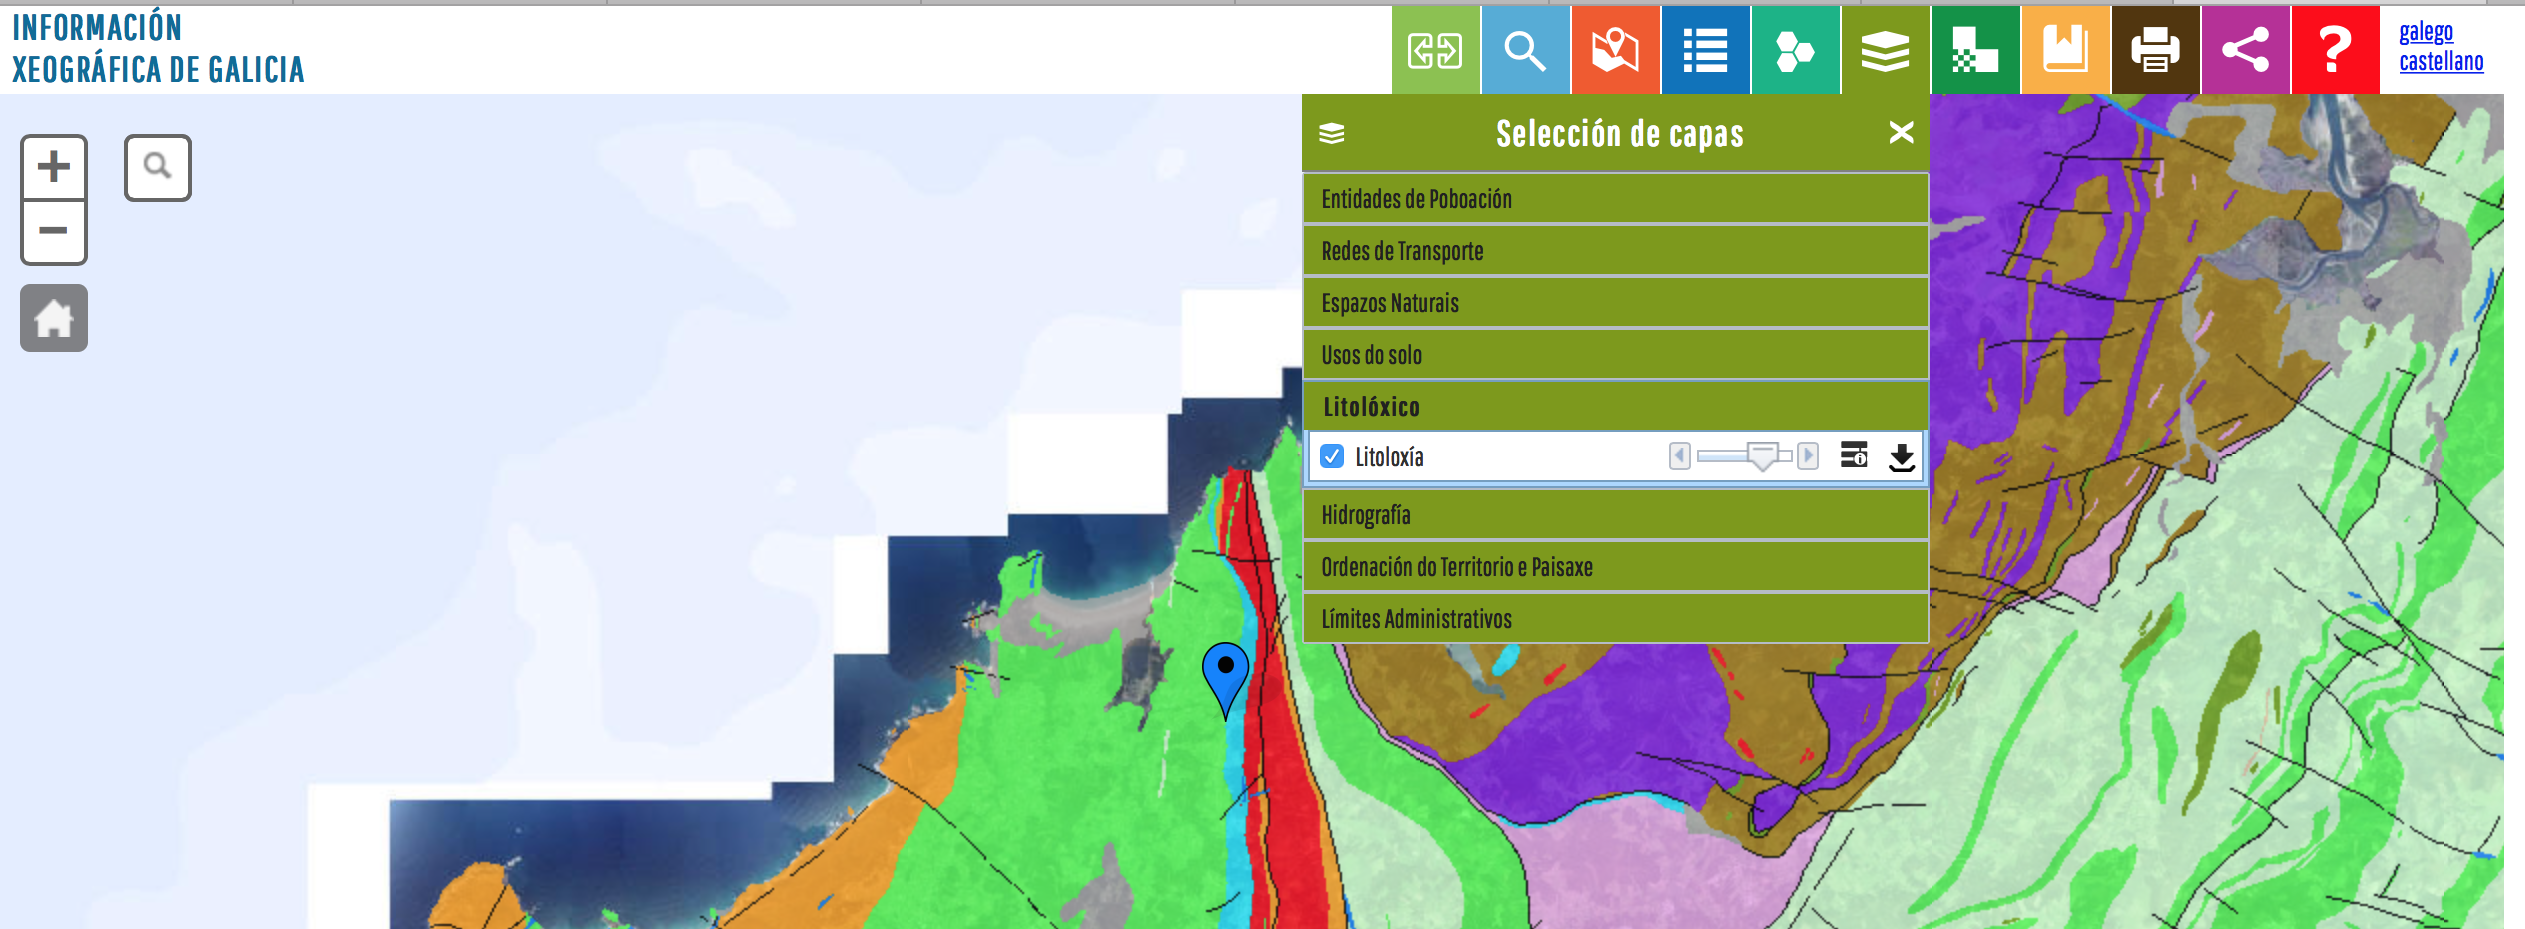The image size is (2525, 929).
Task: Switch language to galego
Action: [x=2425, y=32]
